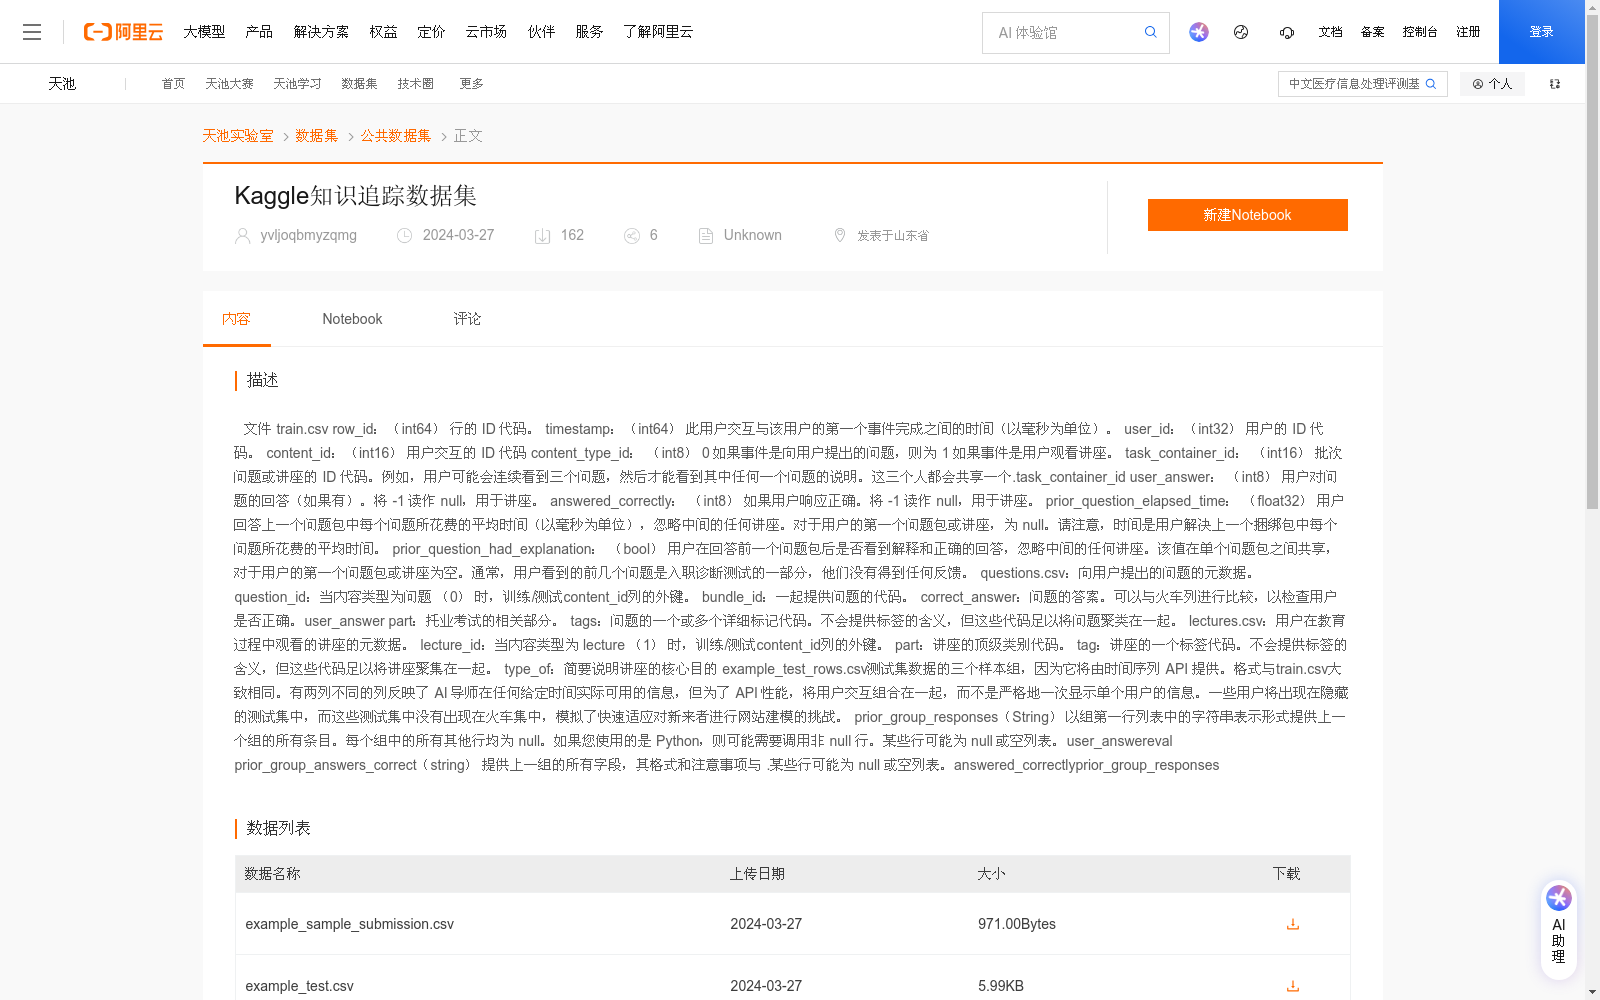
Task: Expand the 更多 navigation dropdown
Action: [471, 84]
